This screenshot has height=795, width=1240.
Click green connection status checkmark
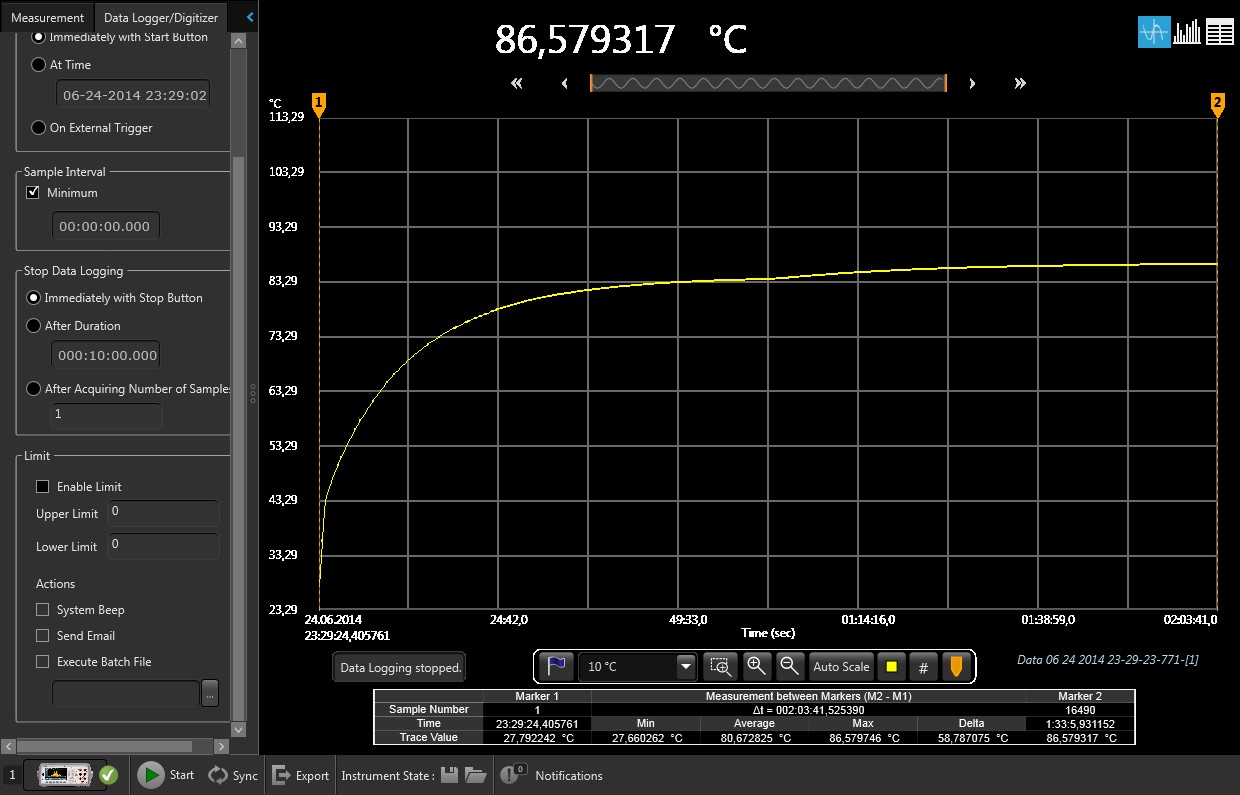click(109, 775)
